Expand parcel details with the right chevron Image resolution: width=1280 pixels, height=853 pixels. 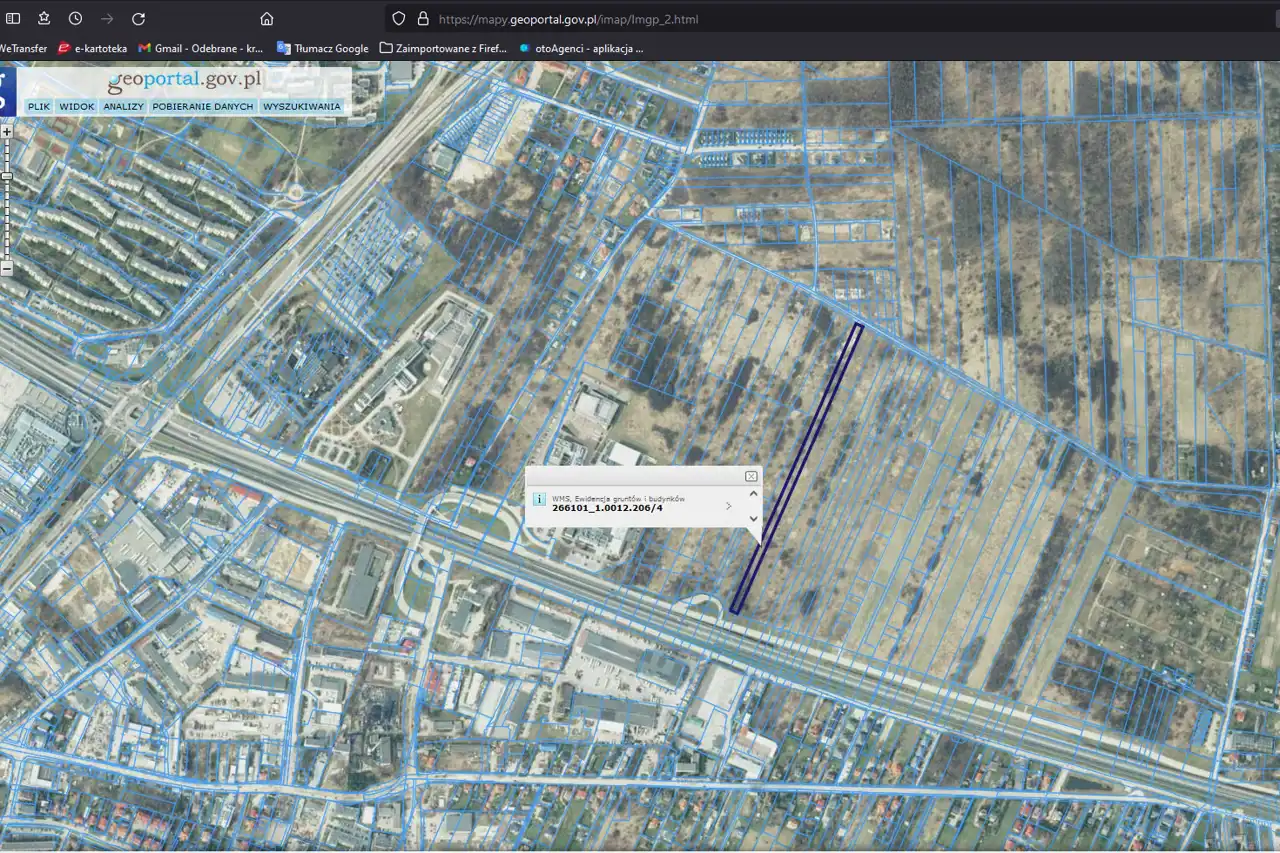coord(728,506)
